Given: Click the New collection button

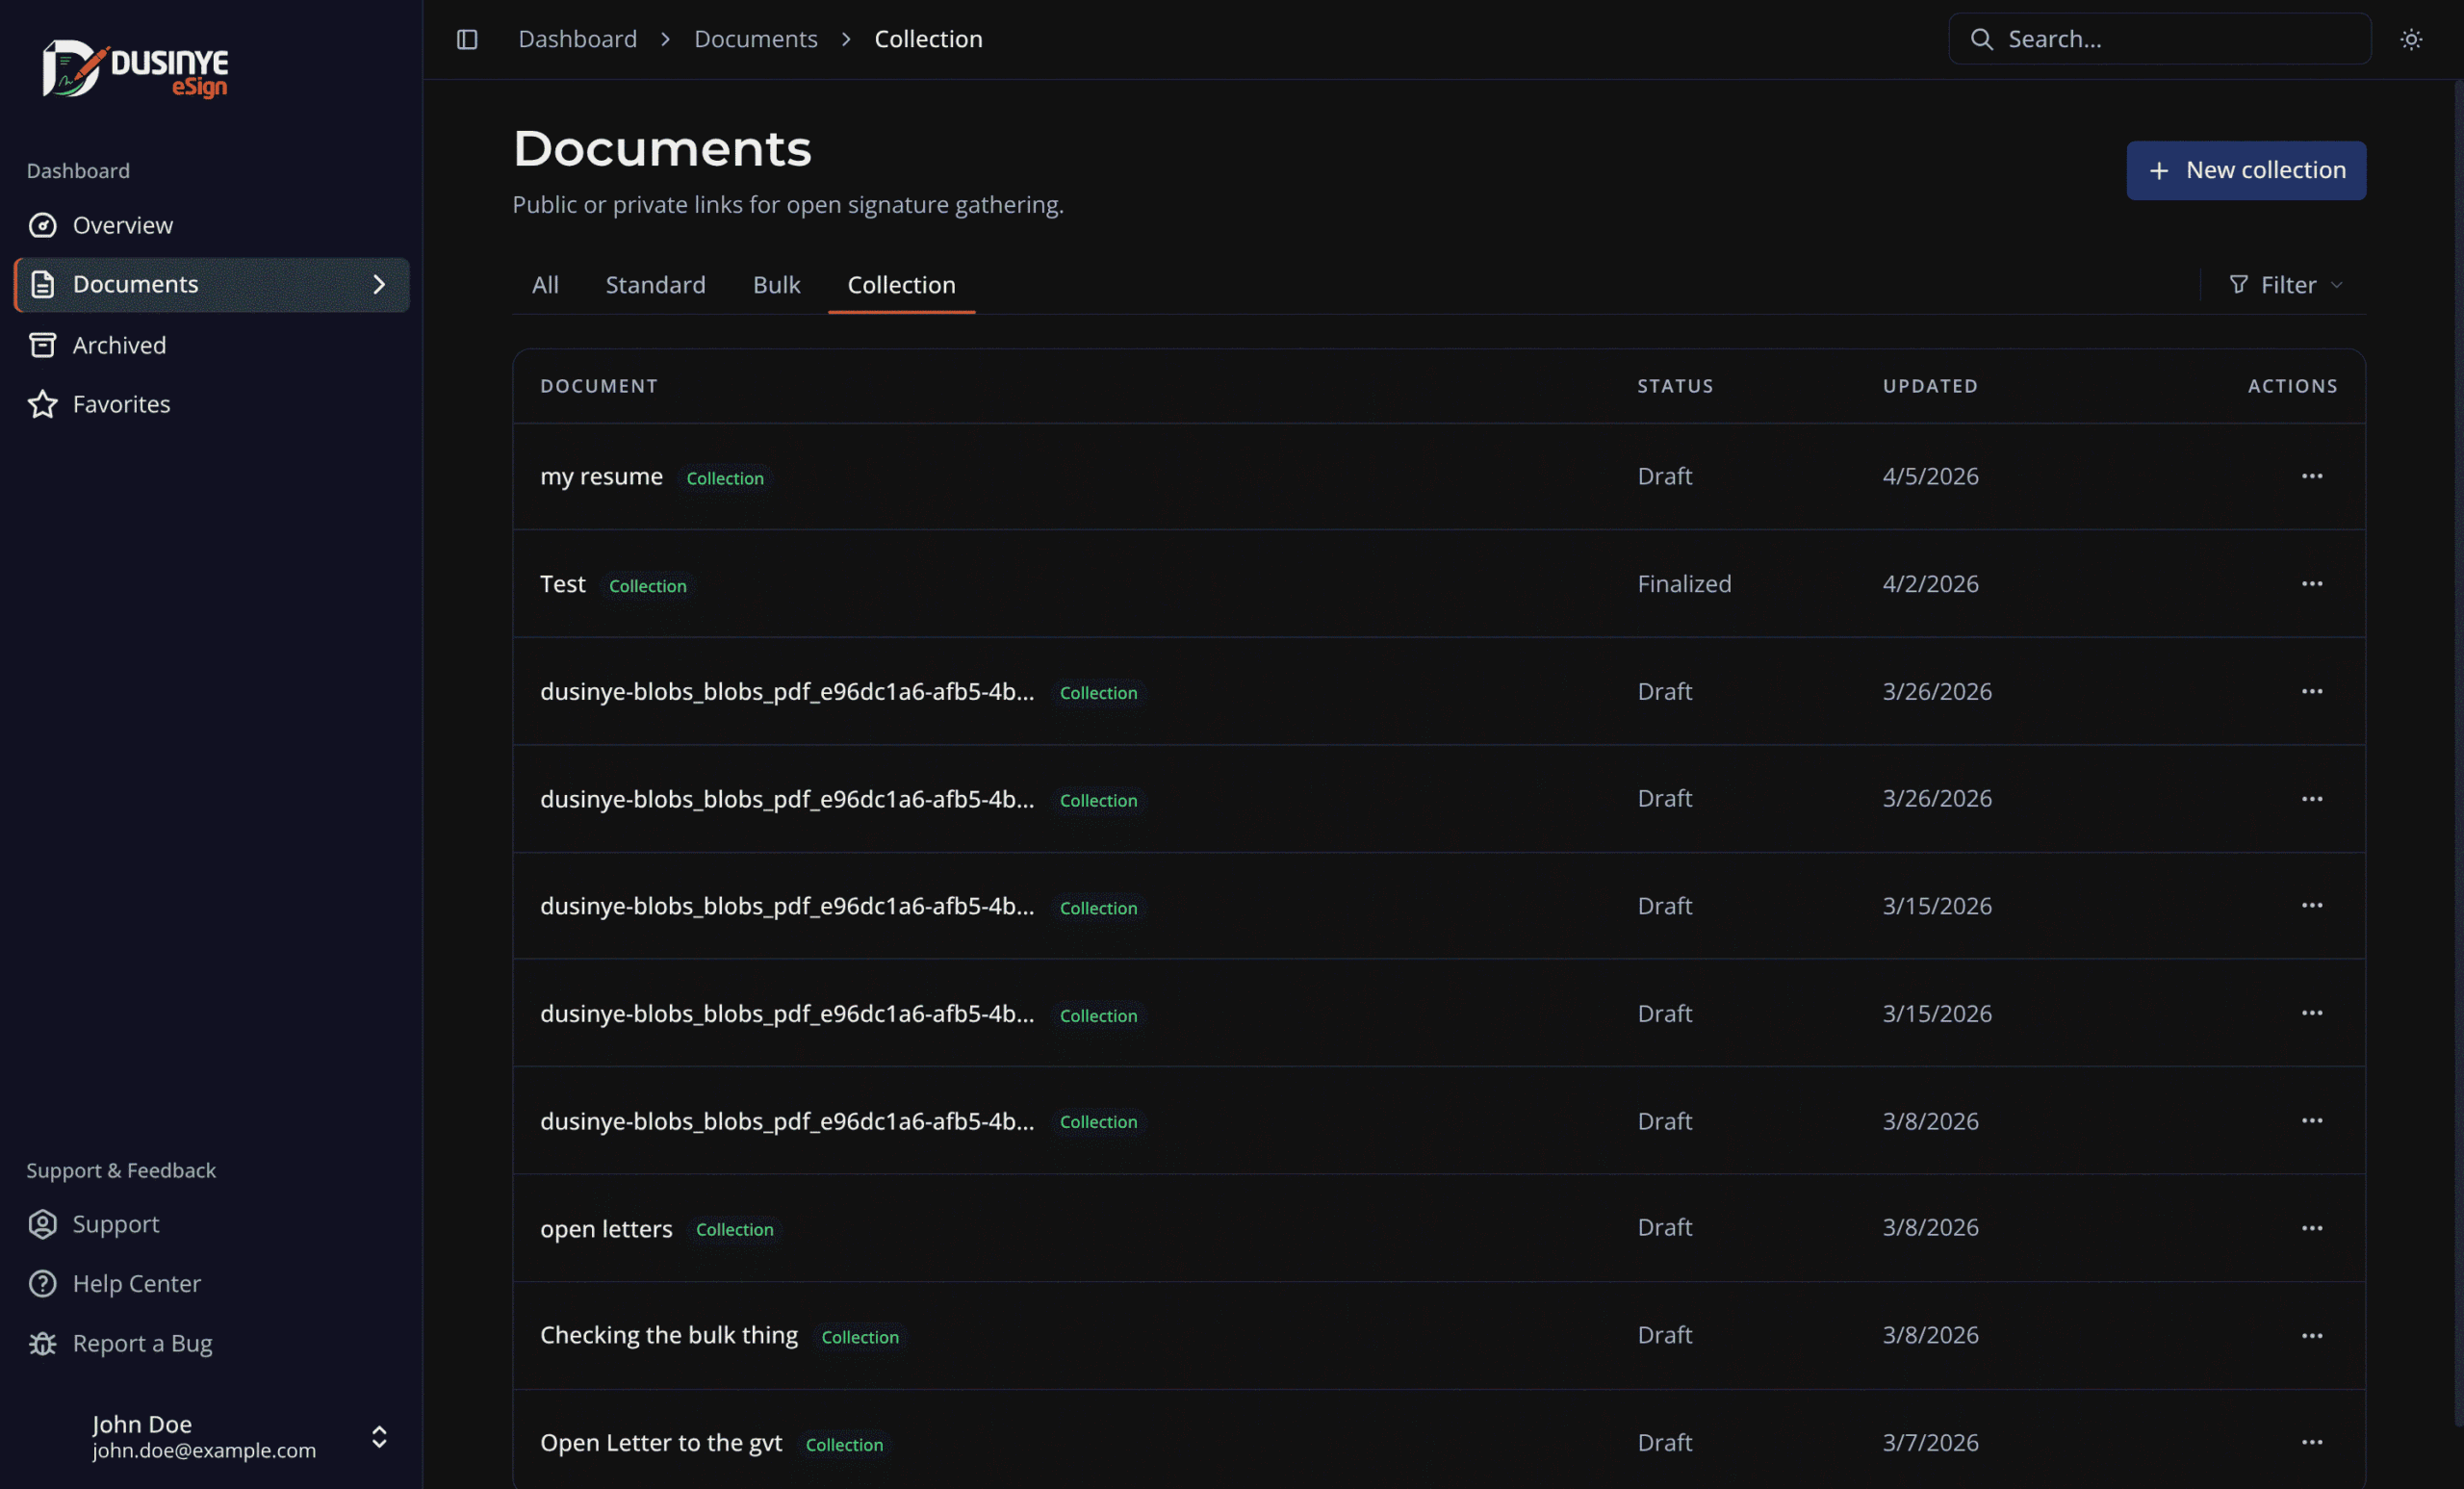Looking at the screenshot, I should pyautogui.click(x=2246, y=171).
